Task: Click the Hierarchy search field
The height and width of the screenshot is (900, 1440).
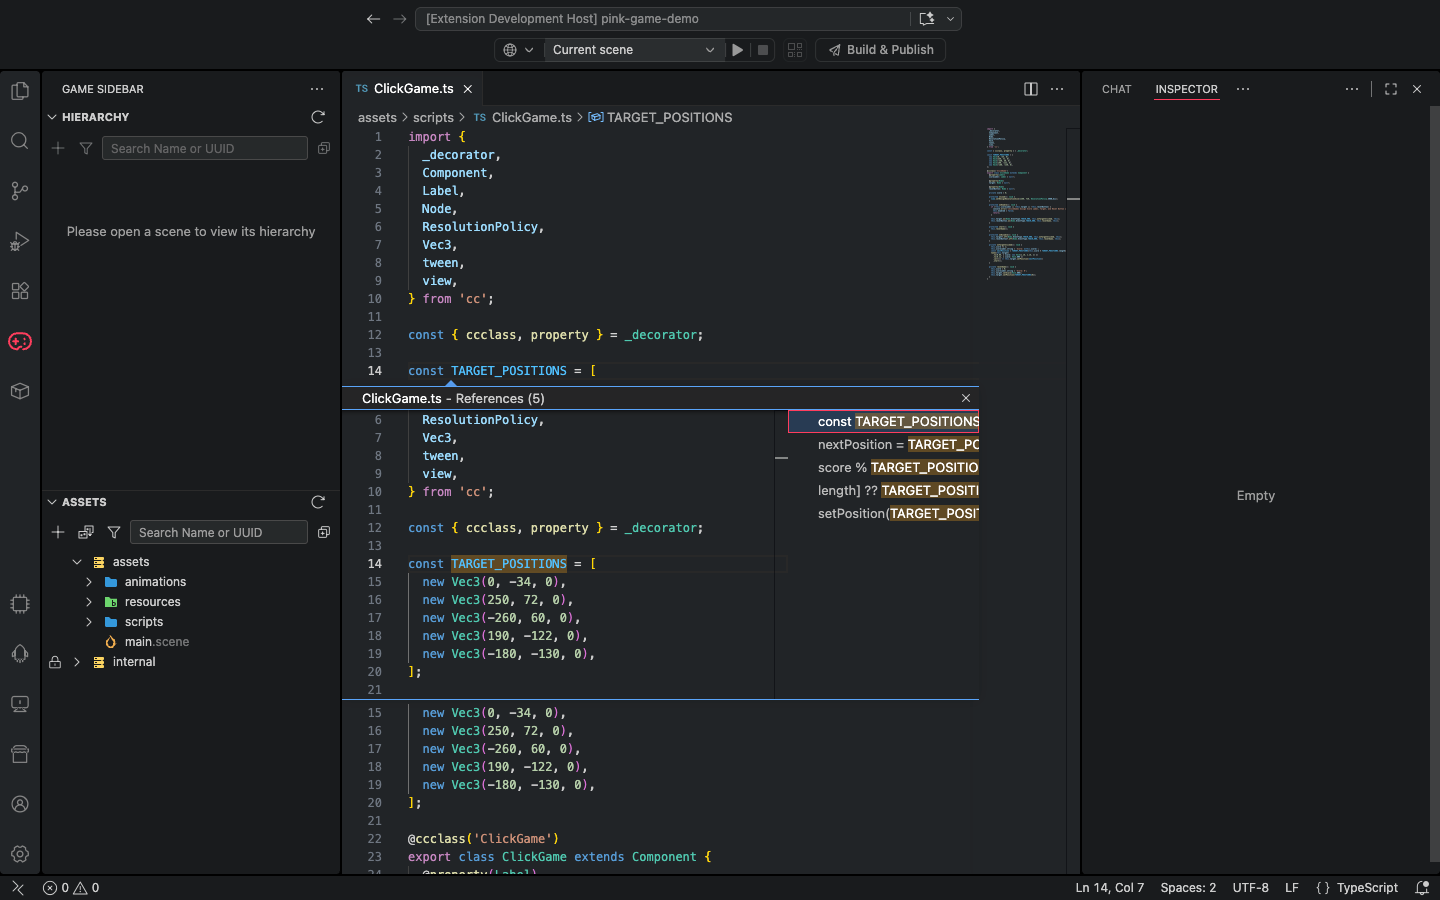Action: (204, 148)
